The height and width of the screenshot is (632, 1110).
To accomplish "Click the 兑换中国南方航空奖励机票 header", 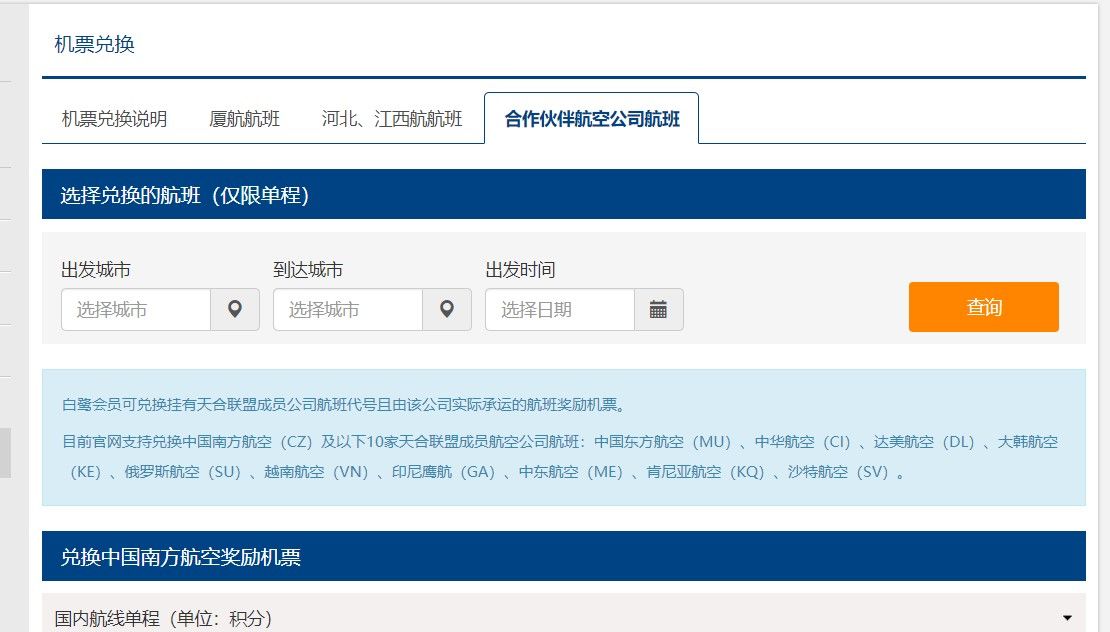I will 563,556.
